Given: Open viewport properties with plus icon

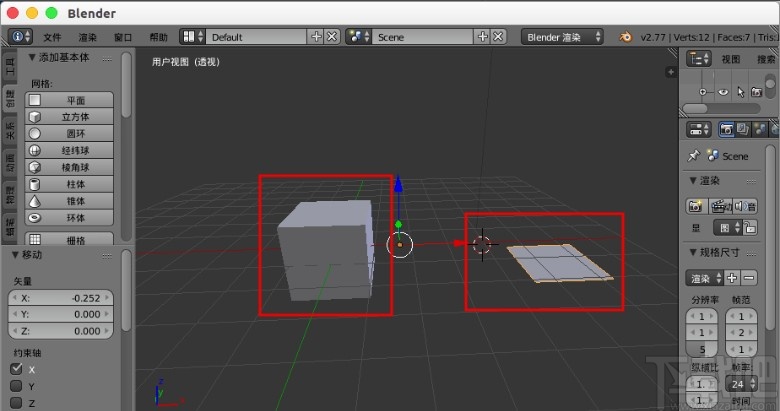Looking at the screenshot, I should click(671, 72).
